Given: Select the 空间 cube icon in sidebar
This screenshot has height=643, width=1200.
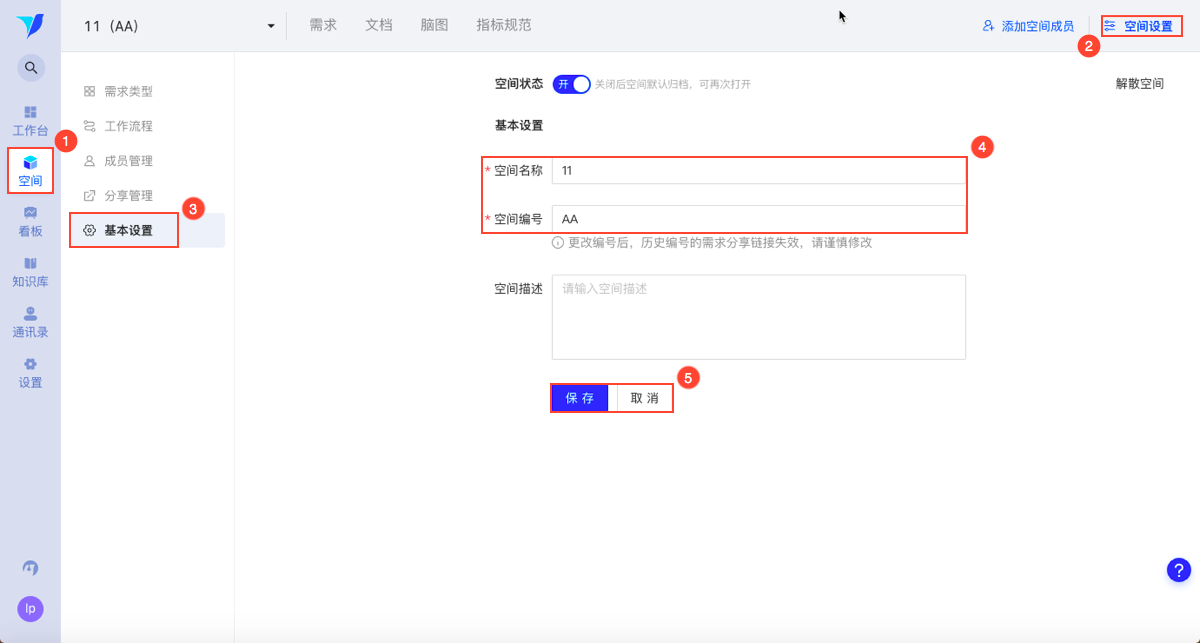Looking at the screenshot, I should (x=30, y=163).
